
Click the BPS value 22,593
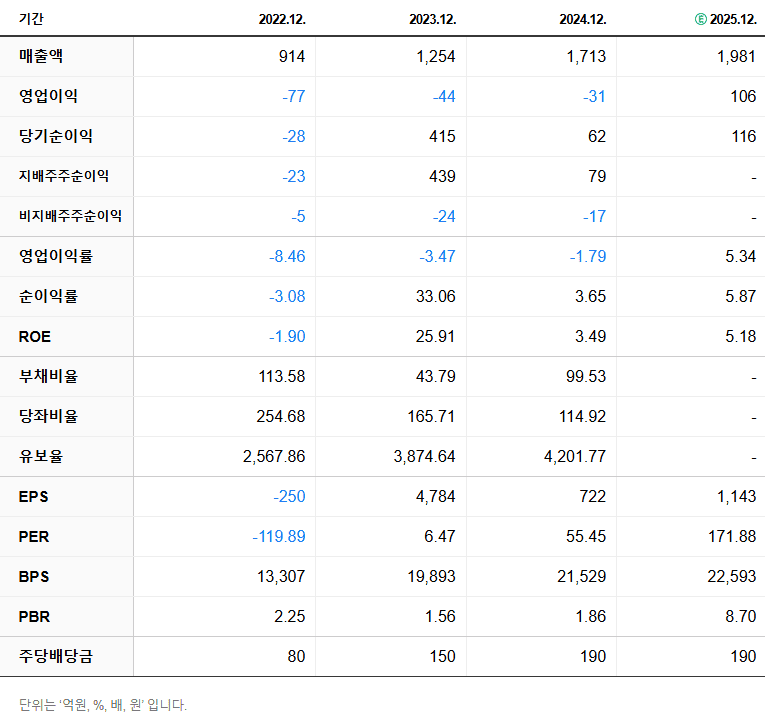click(732, 577)
